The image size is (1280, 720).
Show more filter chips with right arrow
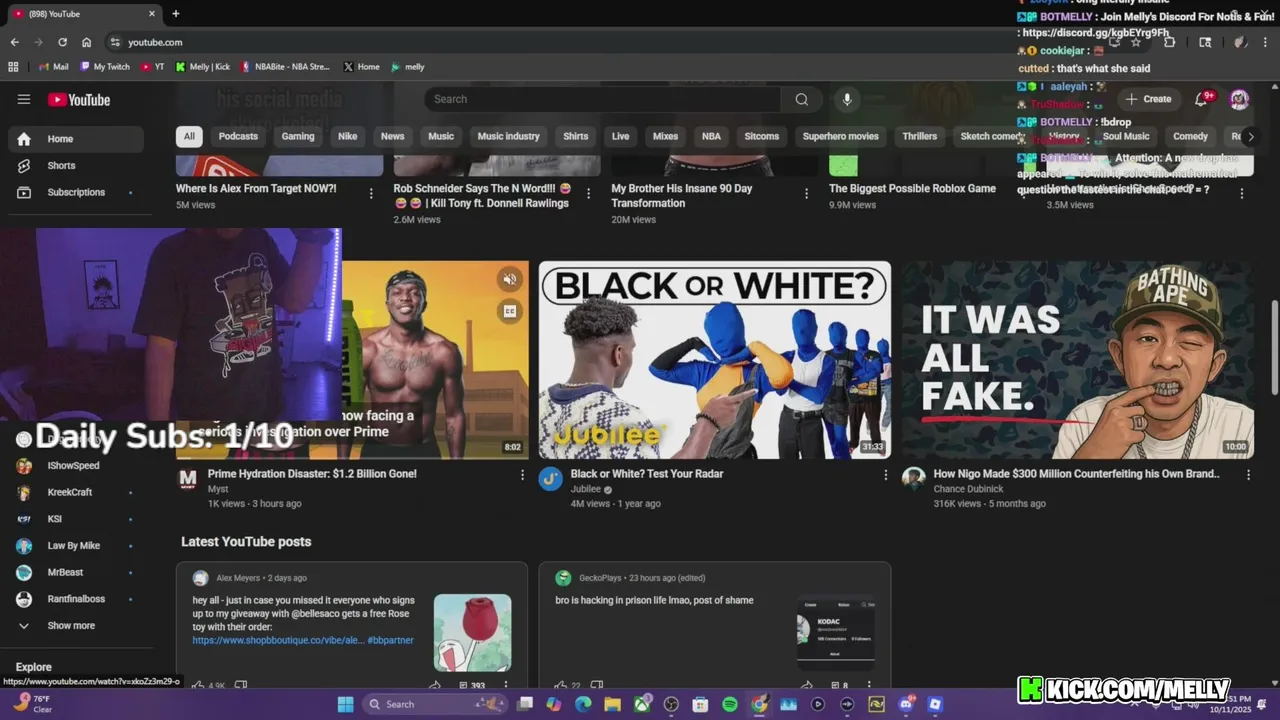tap(1250, 136)
